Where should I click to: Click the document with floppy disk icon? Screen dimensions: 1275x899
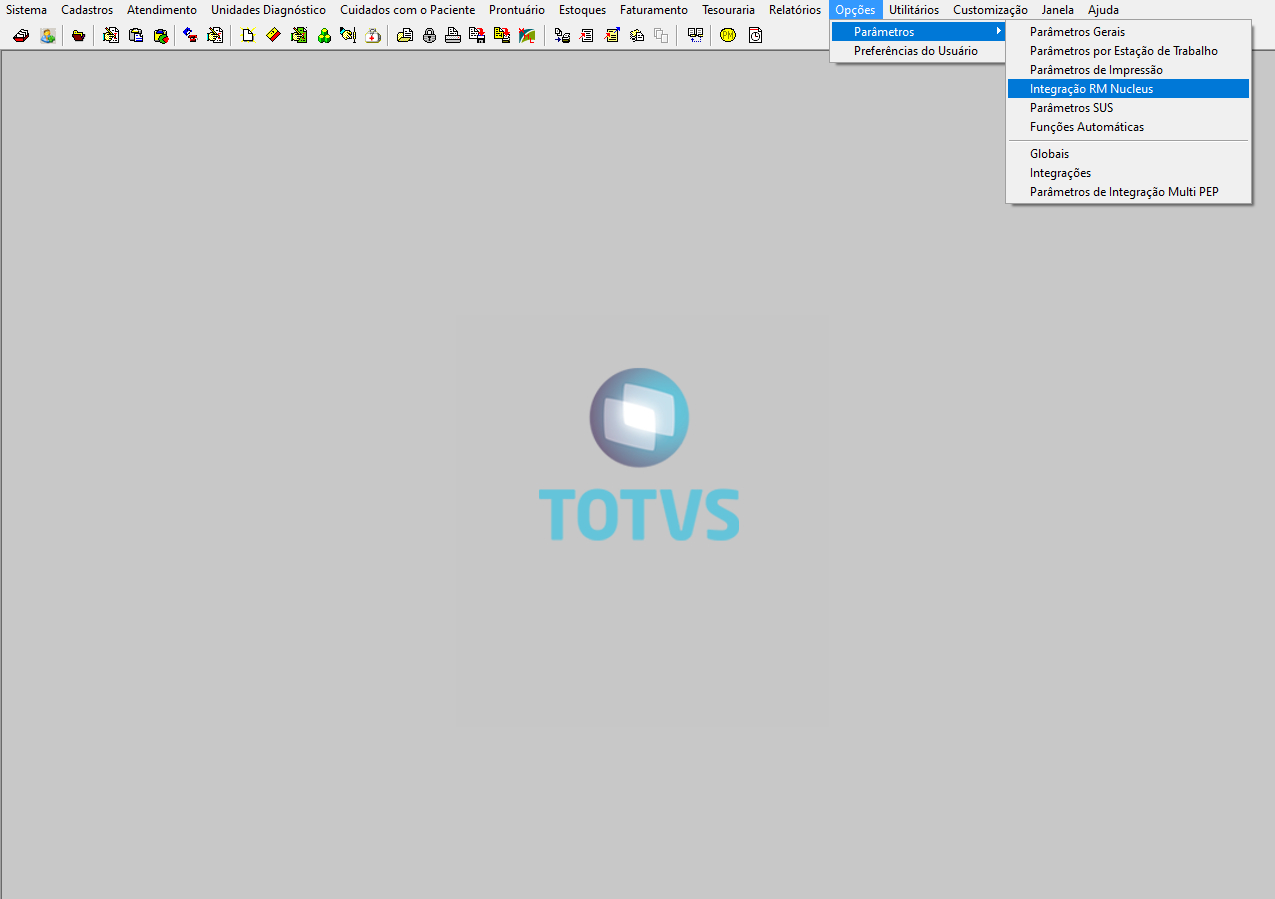(477, 35)
